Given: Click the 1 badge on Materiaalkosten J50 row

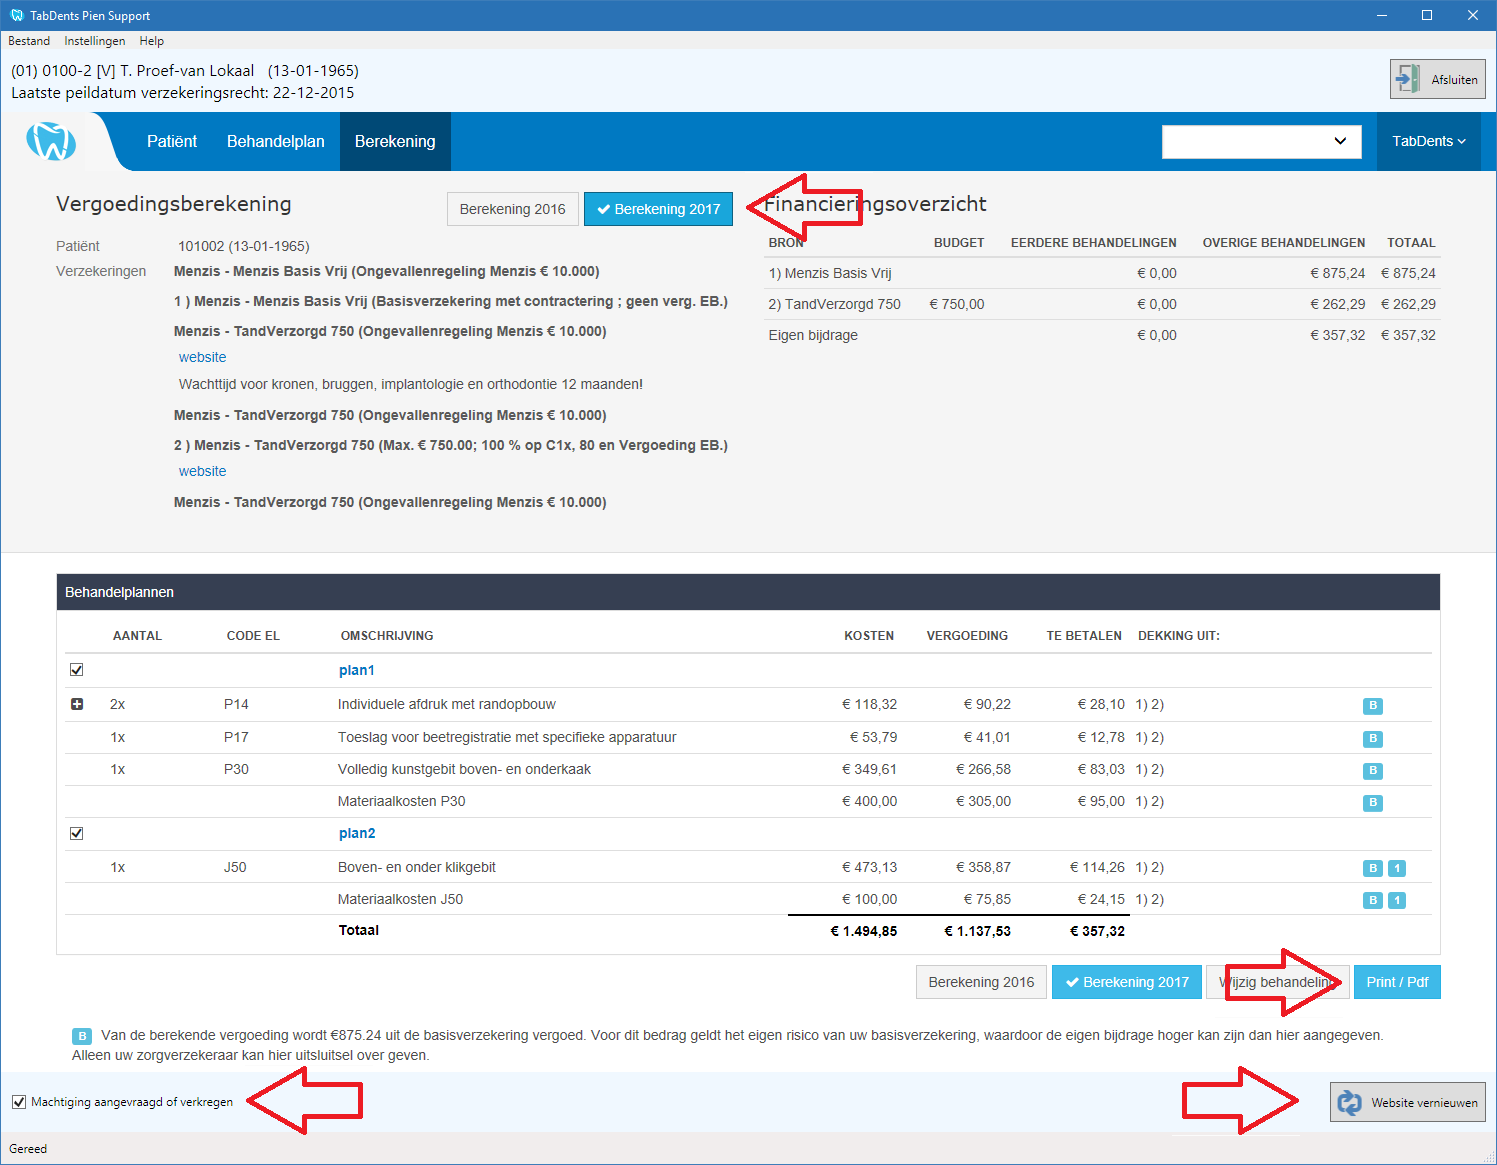Looking at the screenshot, I should pos(1397,900).
